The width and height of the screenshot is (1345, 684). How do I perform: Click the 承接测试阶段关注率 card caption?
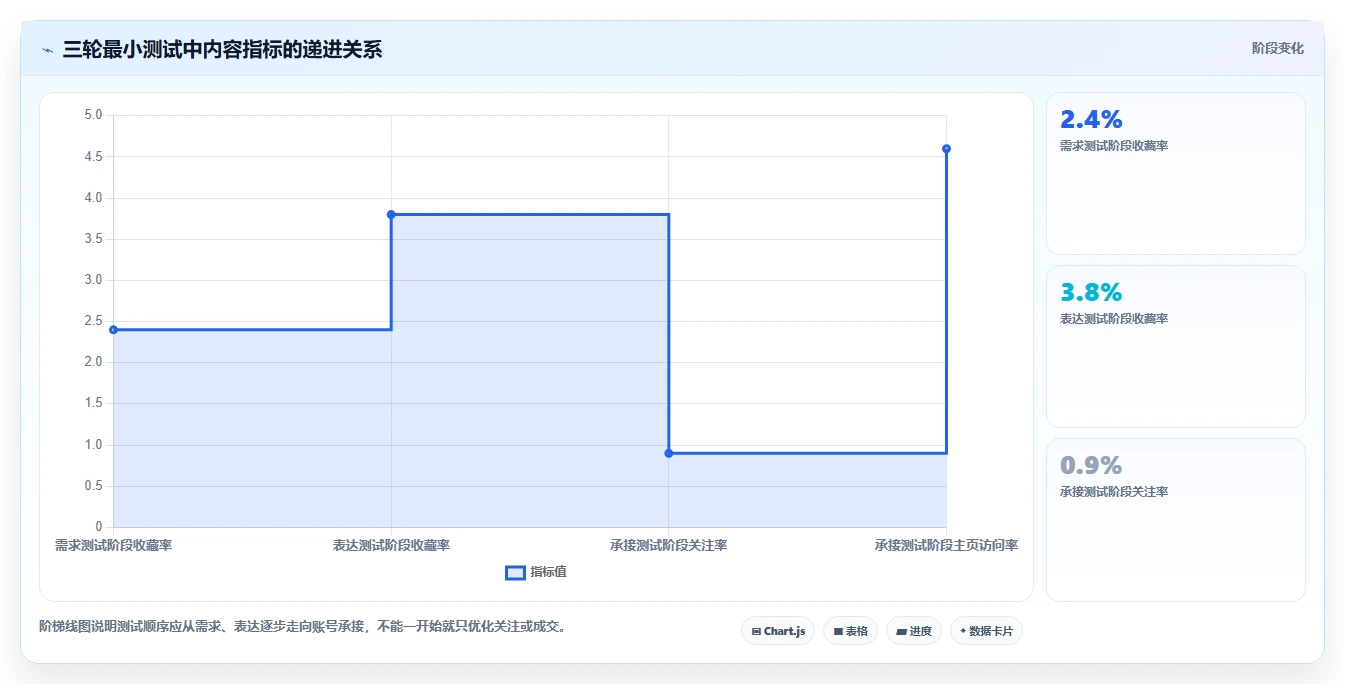[x=1114, y=492]
